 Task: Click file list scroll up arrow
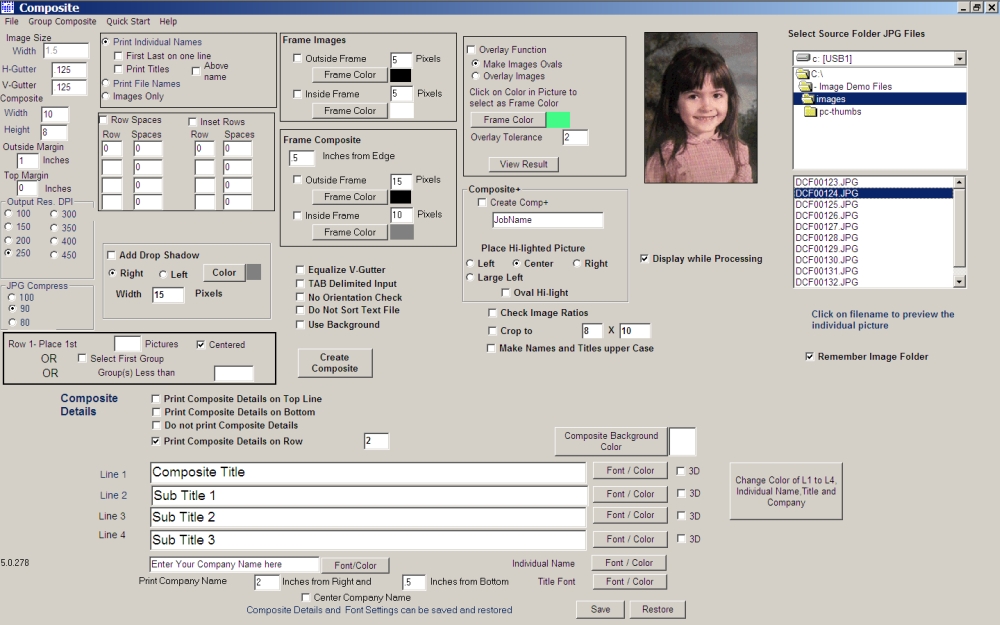click(x=959, y=182)
